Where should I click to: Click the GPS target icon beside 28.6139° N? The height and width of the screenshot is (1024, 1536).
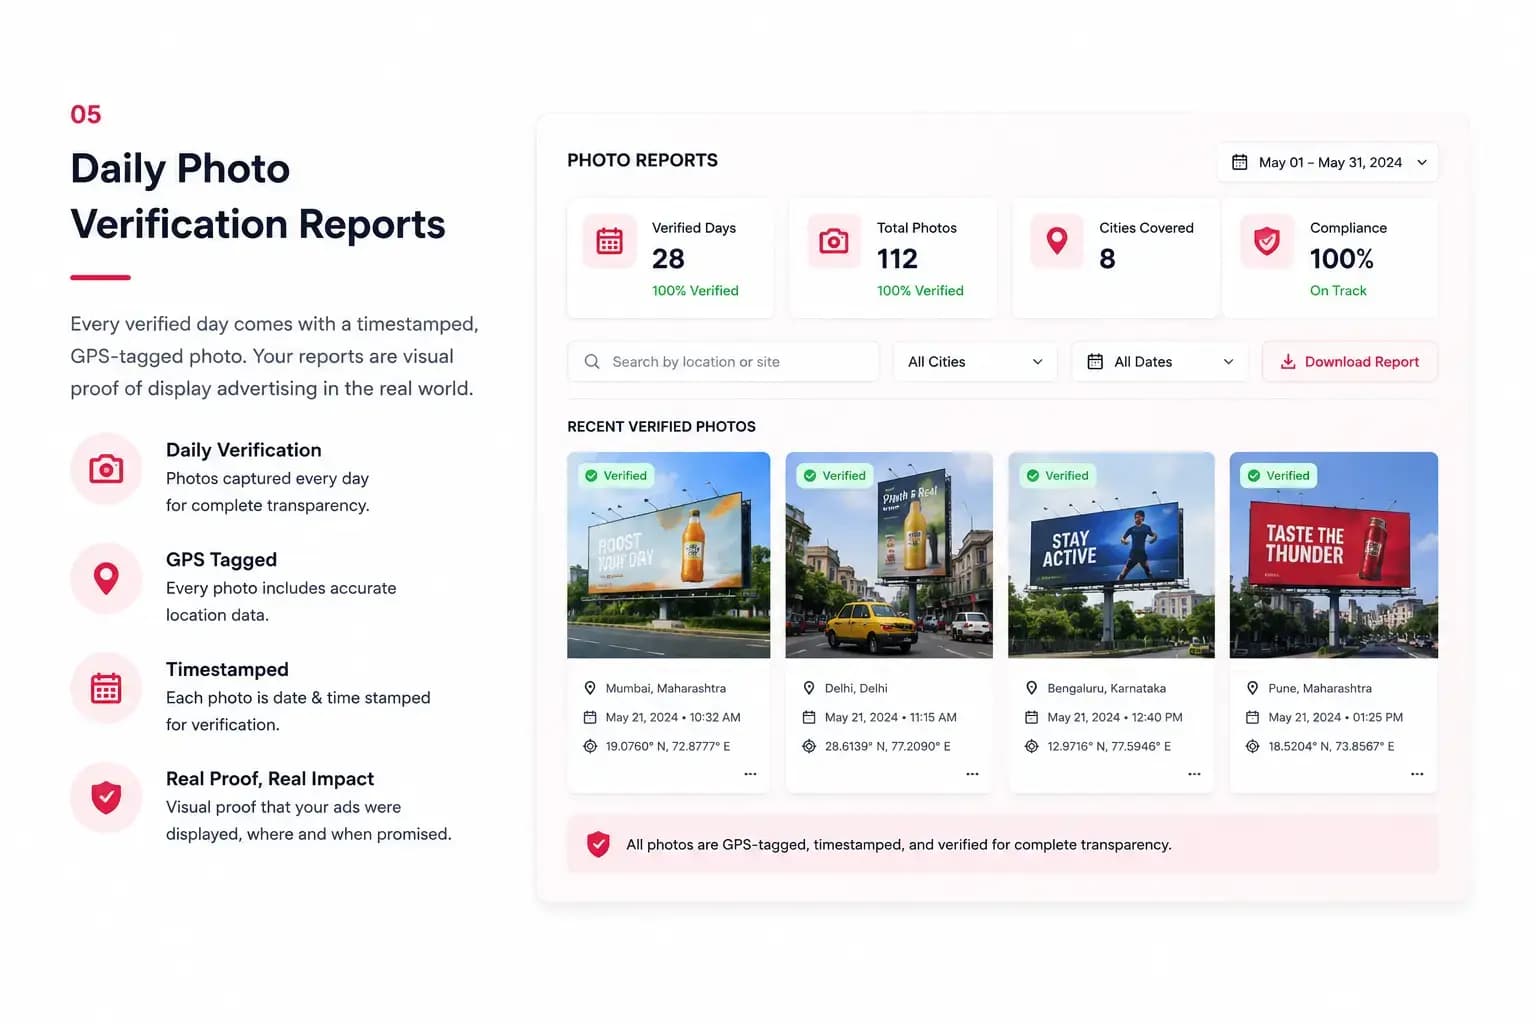click(809, 746)
